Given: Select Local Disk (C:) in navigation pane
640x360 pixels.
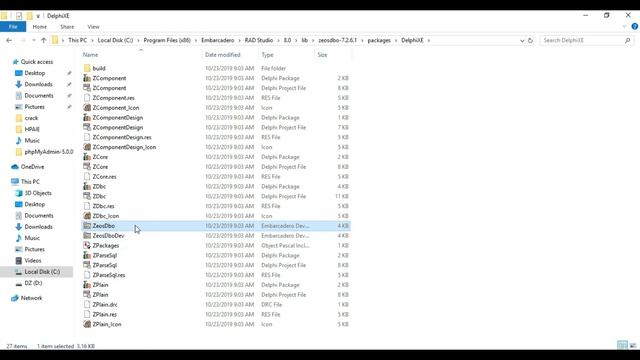Looking at the screenshot, I should coord(42,271).
